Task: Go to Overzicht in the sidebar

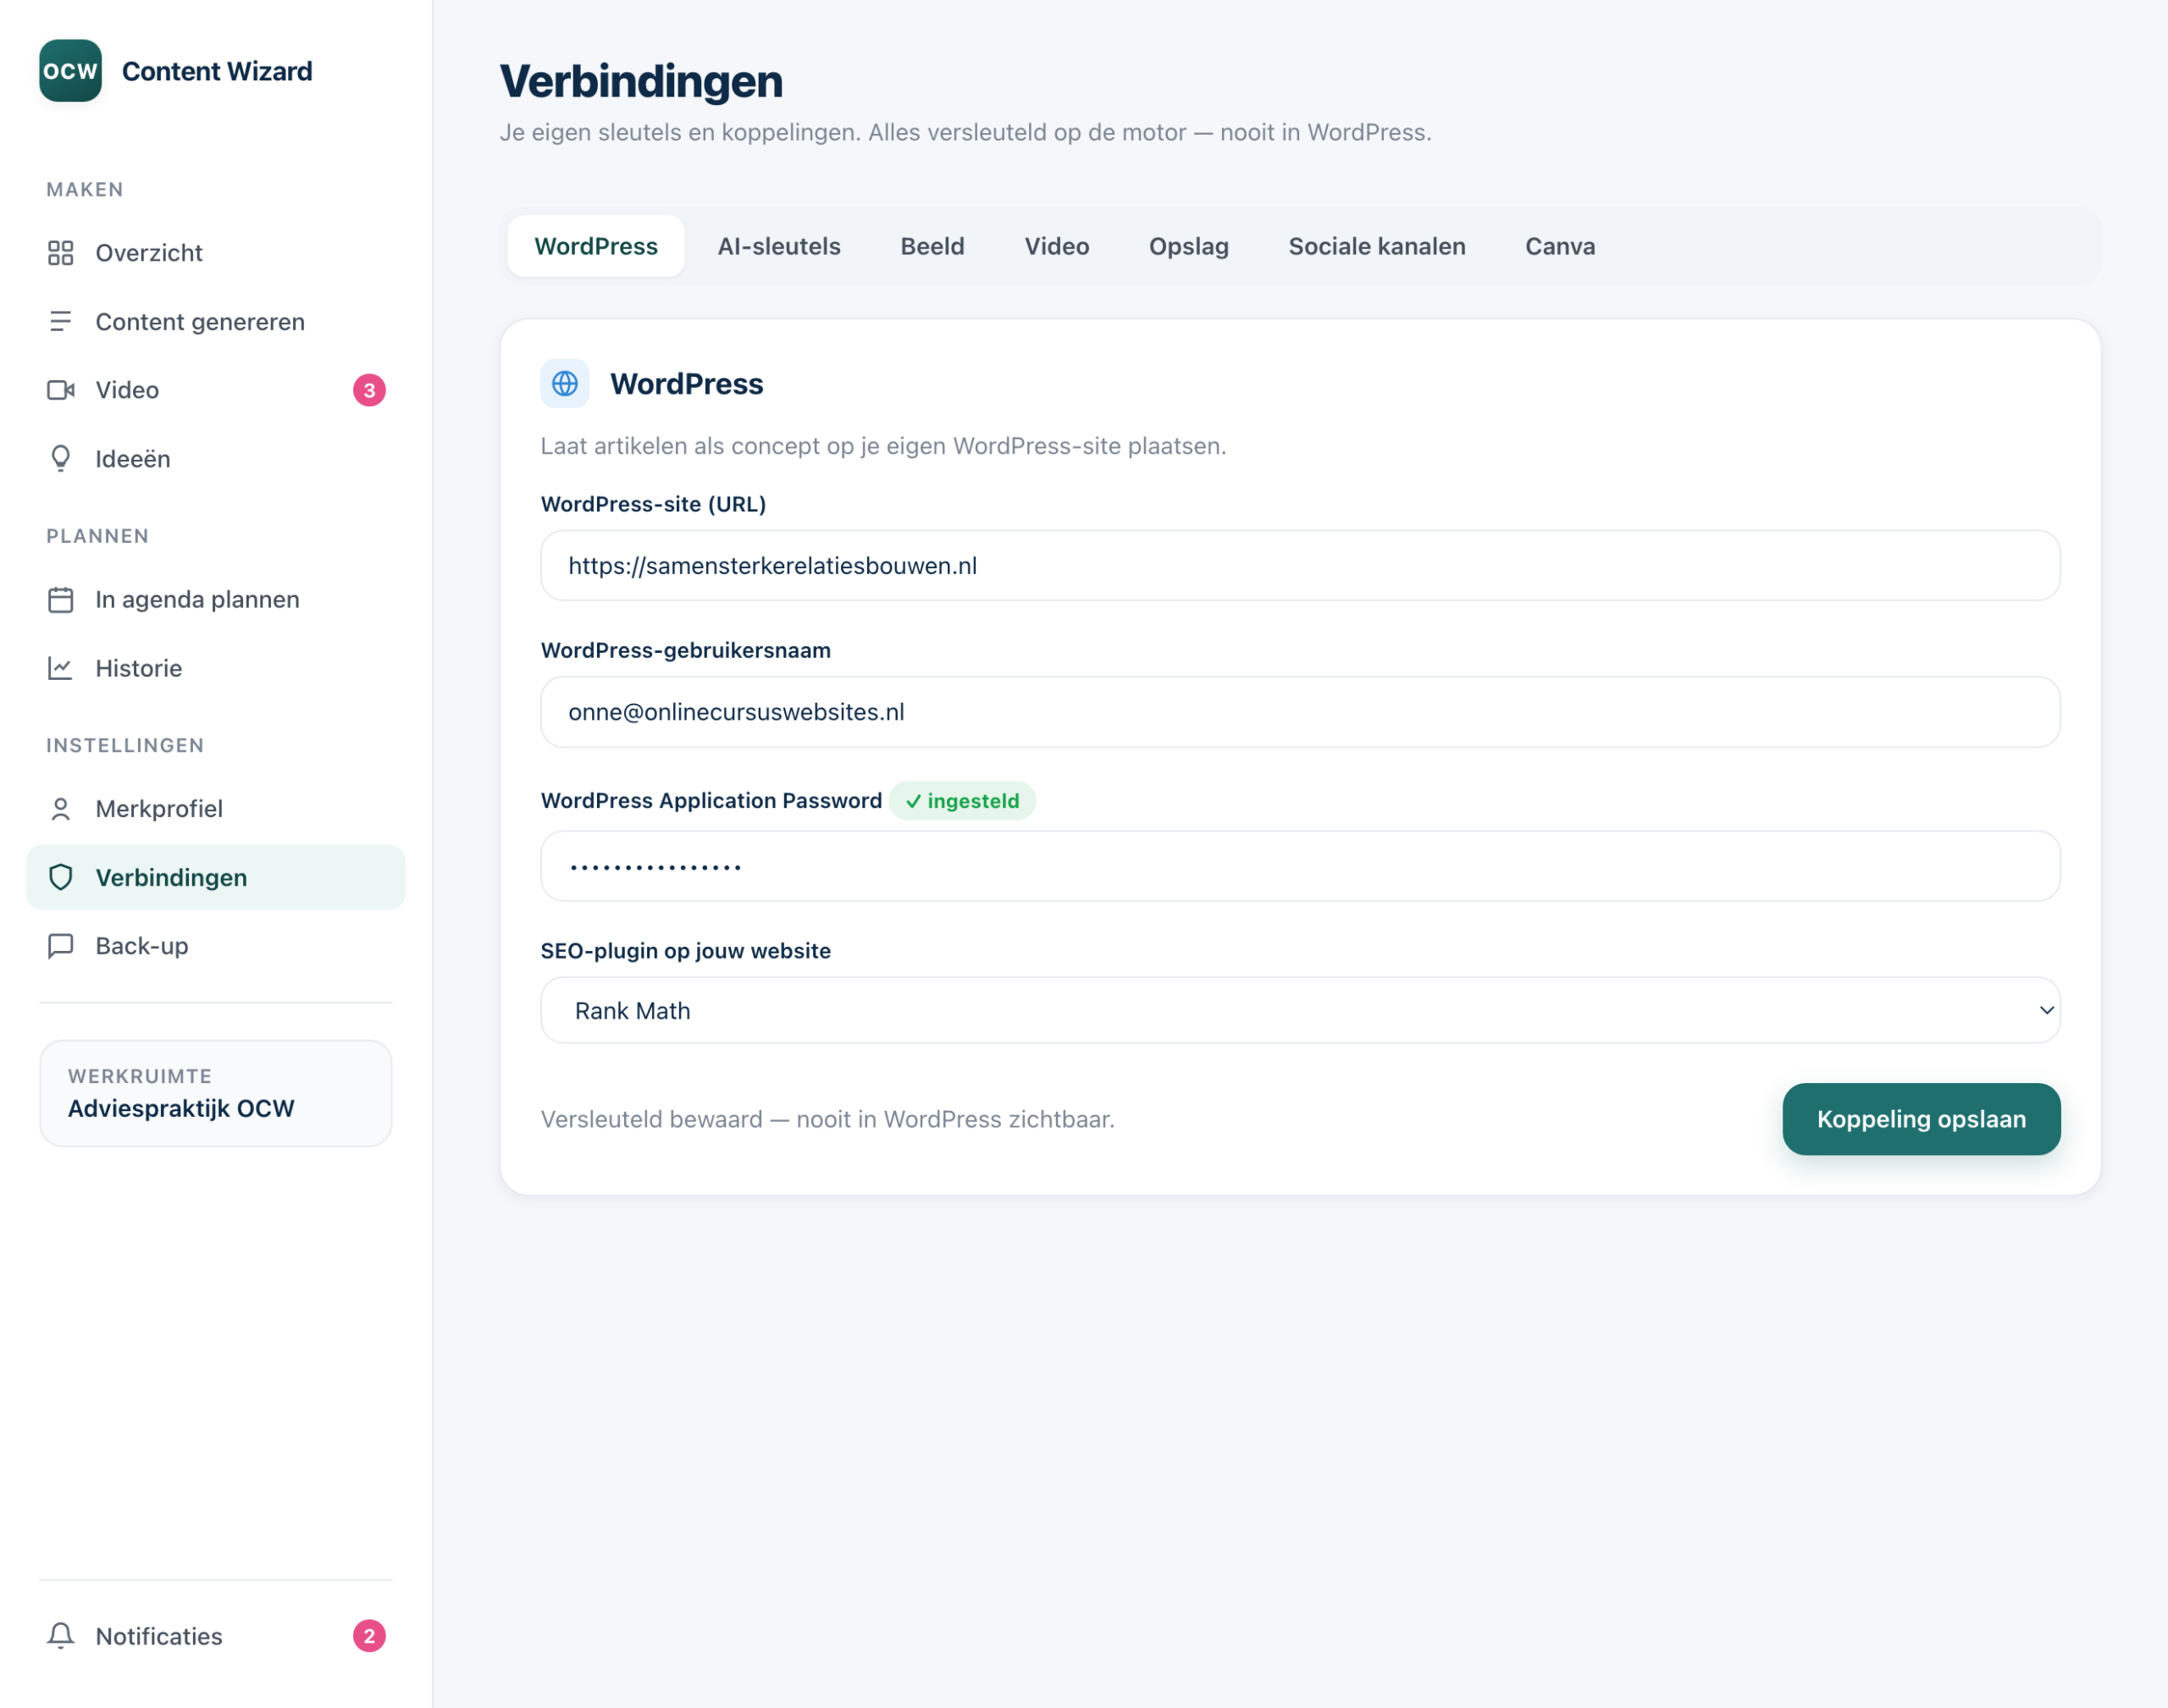Action: pos(216,253)
